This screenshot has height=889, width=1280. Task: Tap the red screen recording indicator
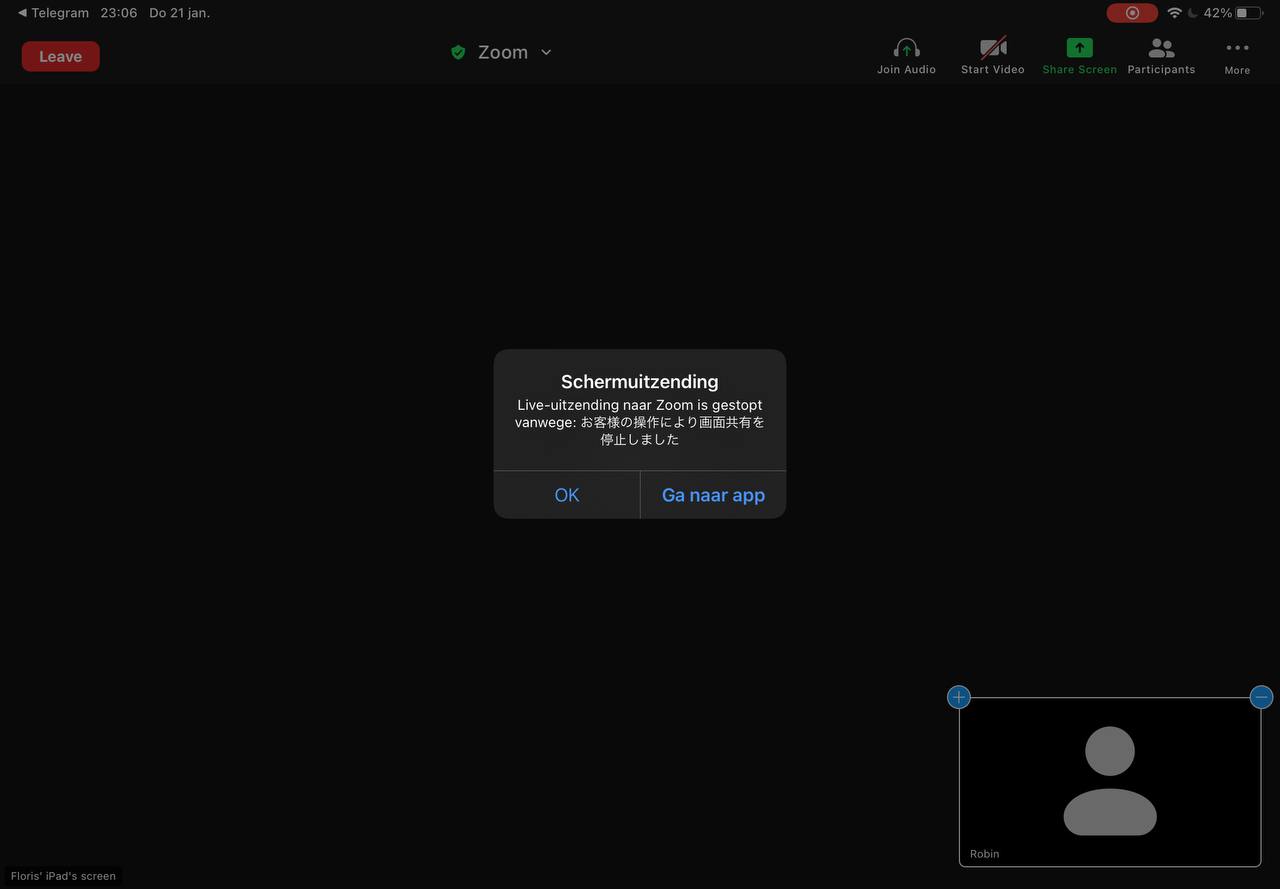(x=1132, y=13)
